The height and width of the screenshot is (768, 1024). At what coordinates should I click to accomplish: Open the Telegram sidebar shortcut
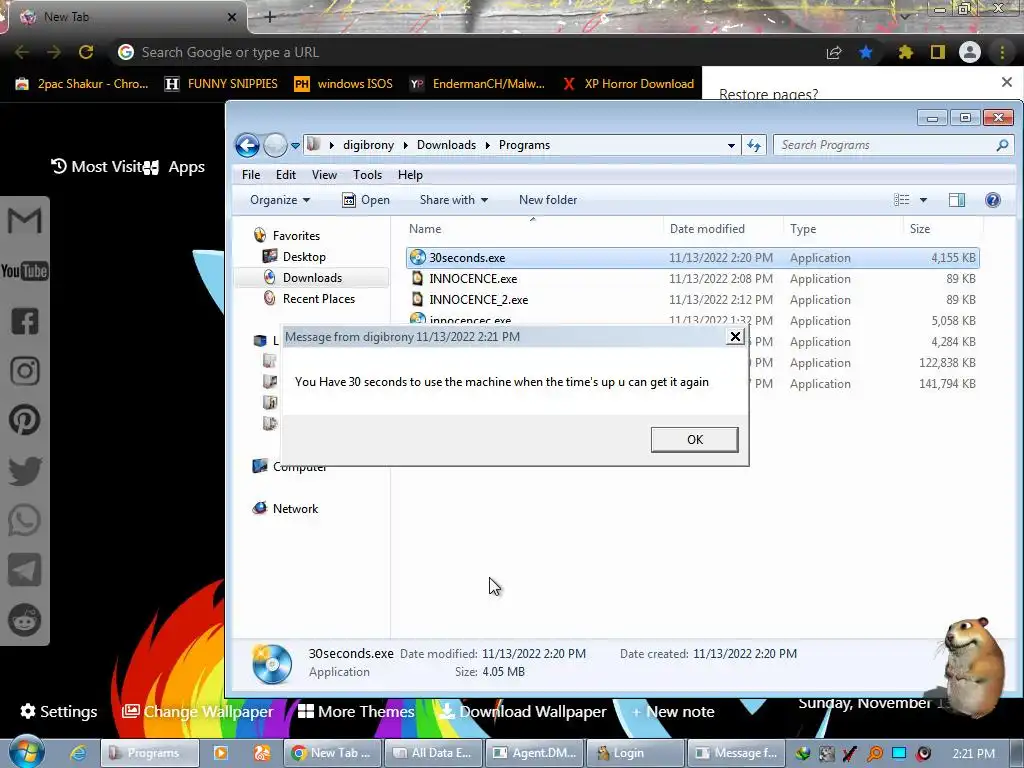[24, 570]
